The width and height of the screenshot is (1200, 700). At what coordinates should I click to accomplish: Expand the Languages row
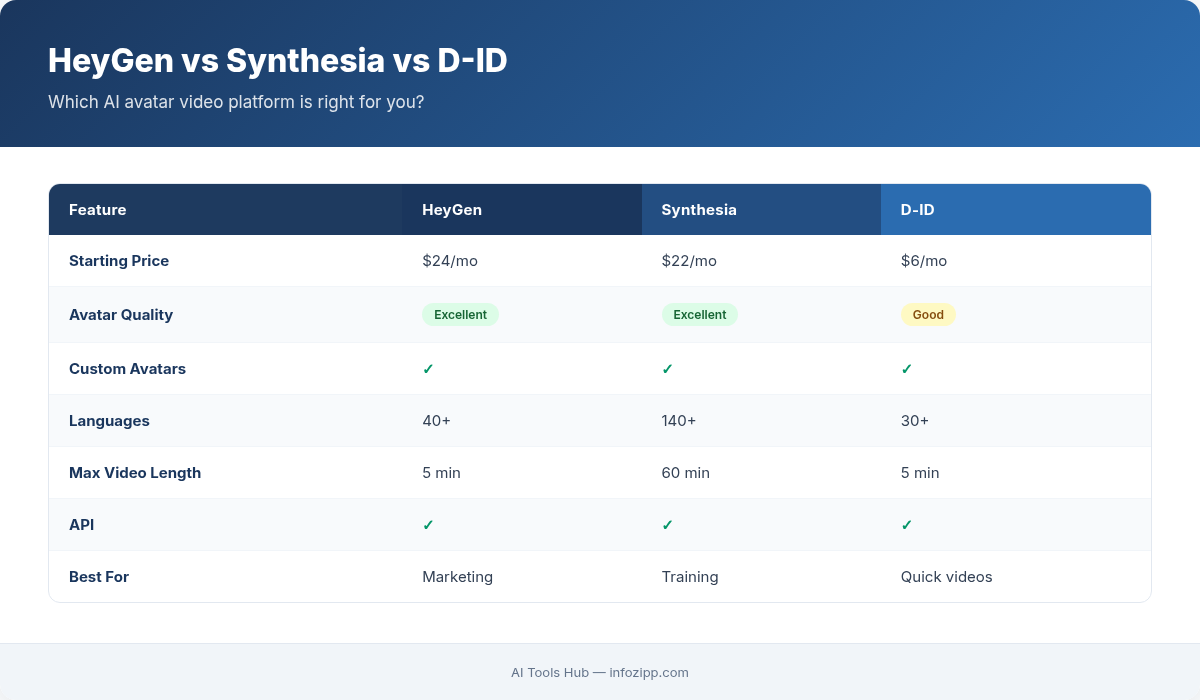110,420
